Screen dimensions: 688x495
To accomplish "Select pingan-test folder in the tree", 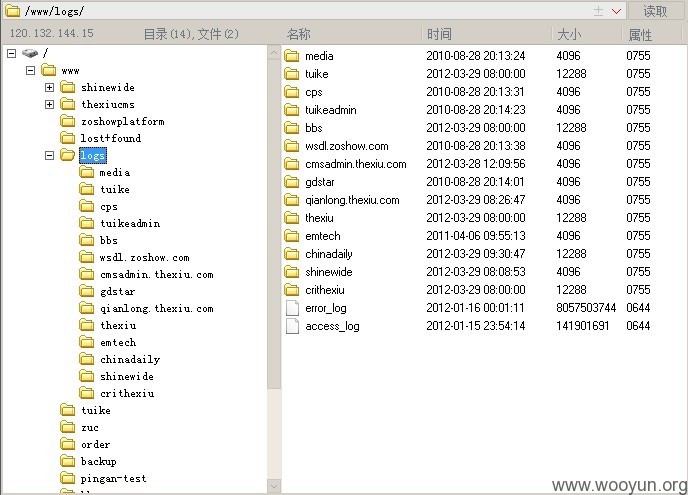I will pos(114,479).
